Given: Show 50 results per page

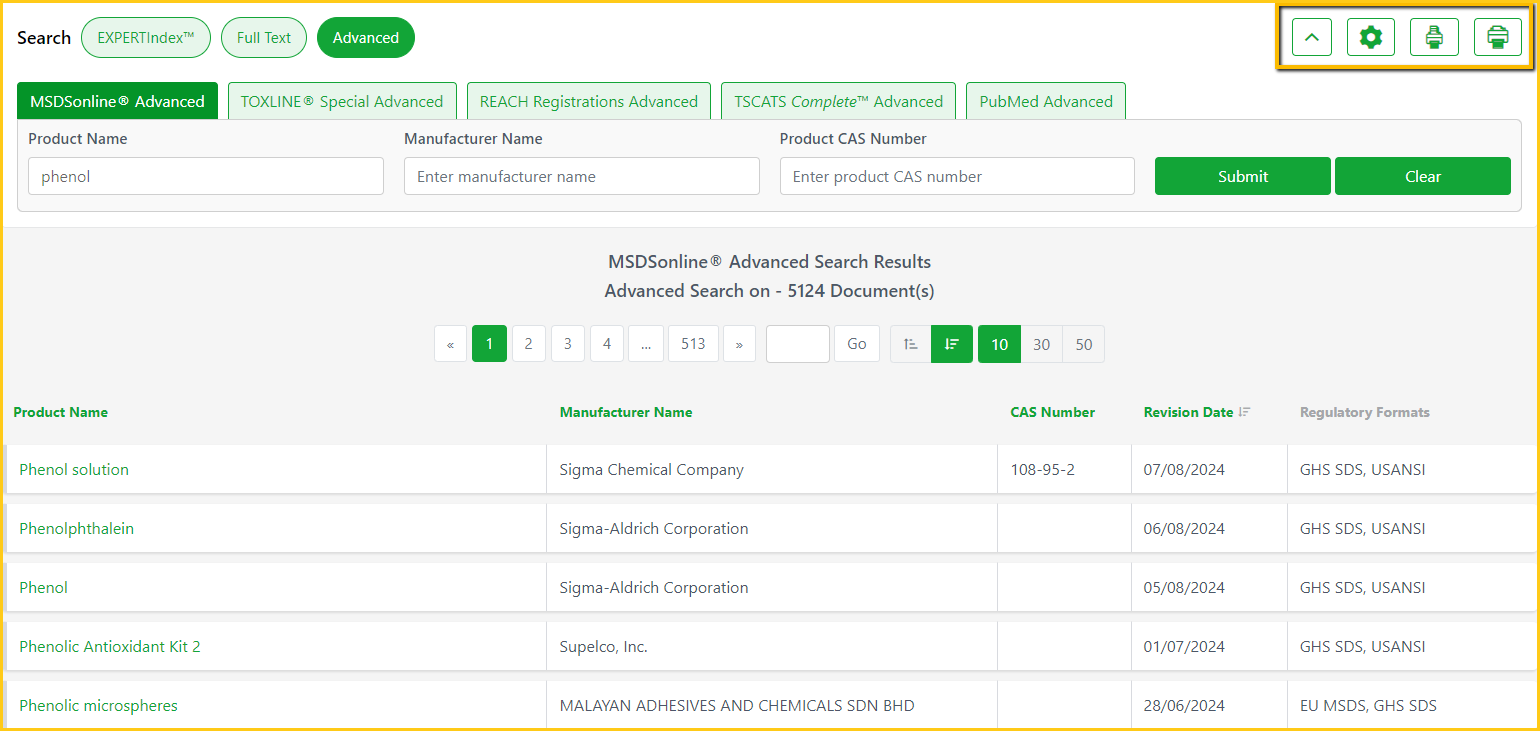Looking at the screenshot, I should click(x=1084, y=344).
